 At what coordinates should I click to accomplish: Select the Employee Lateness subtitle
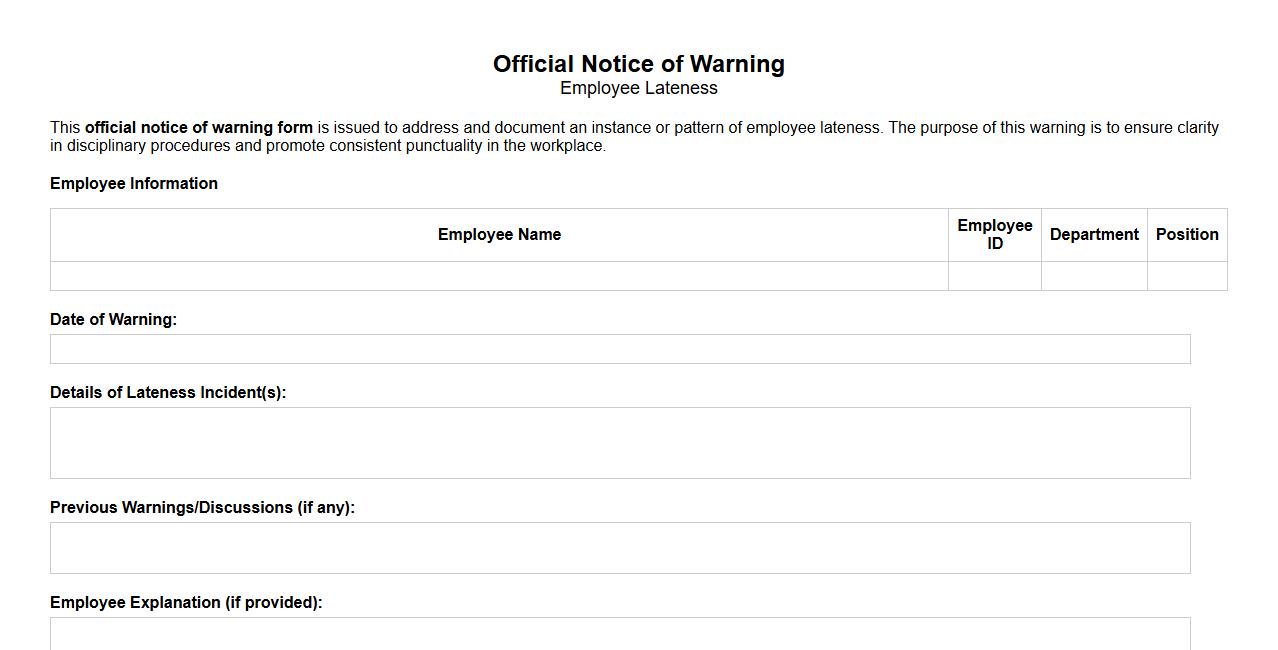638,88
